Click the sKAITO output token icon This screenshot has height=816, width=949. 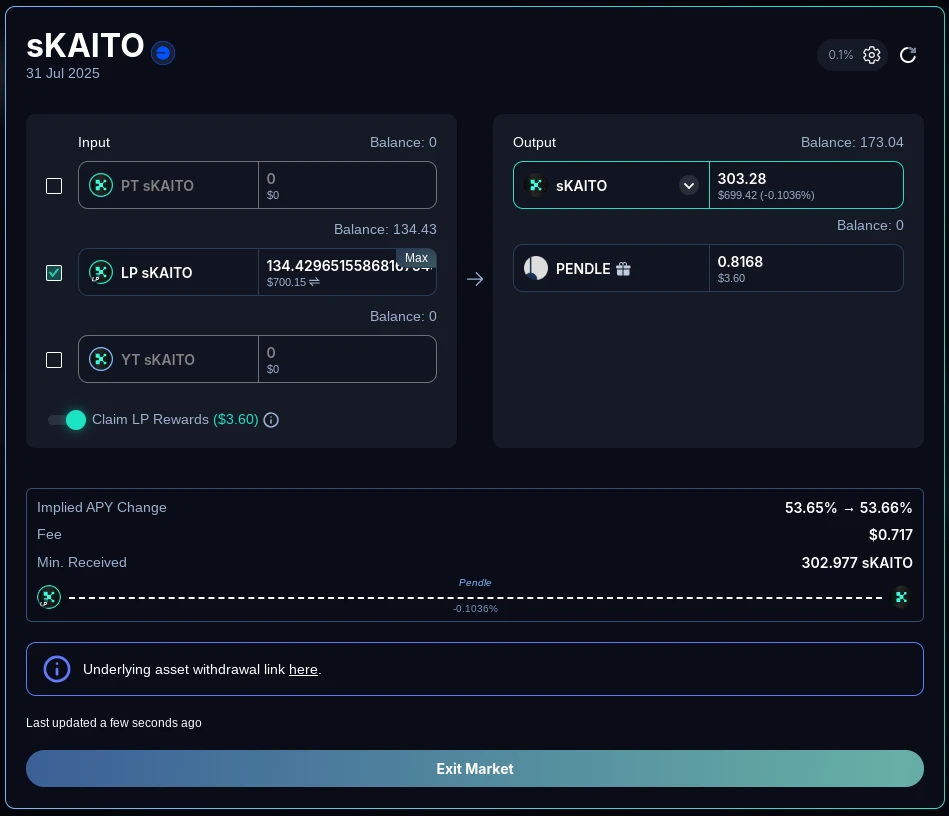click(x=536, y=185)
